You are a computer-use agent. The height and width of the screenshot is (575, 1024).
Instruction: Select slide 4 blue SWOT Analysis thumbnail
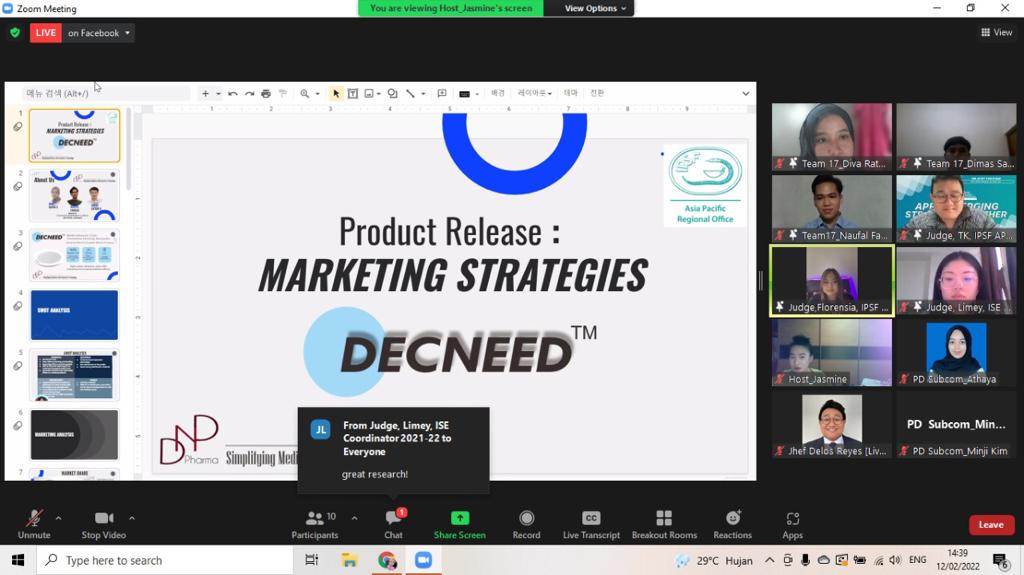[x=74, y=315]
